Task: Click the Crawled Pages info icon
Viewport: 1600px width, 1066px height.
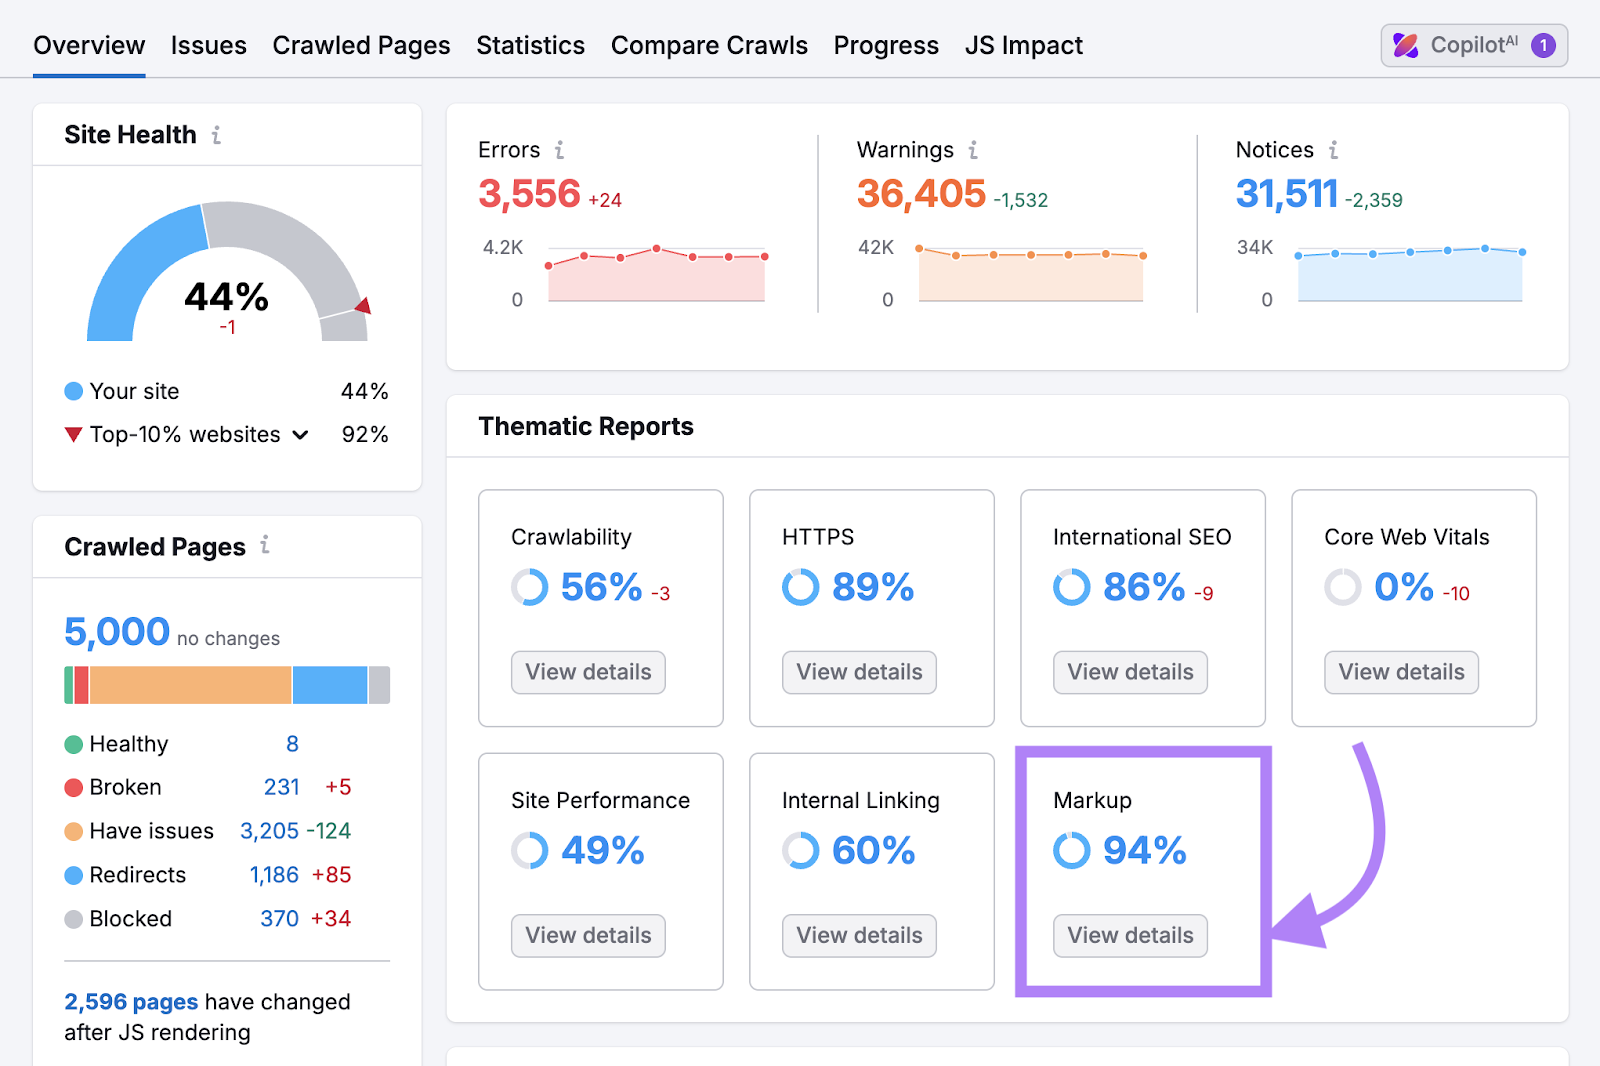Action: 265,545
